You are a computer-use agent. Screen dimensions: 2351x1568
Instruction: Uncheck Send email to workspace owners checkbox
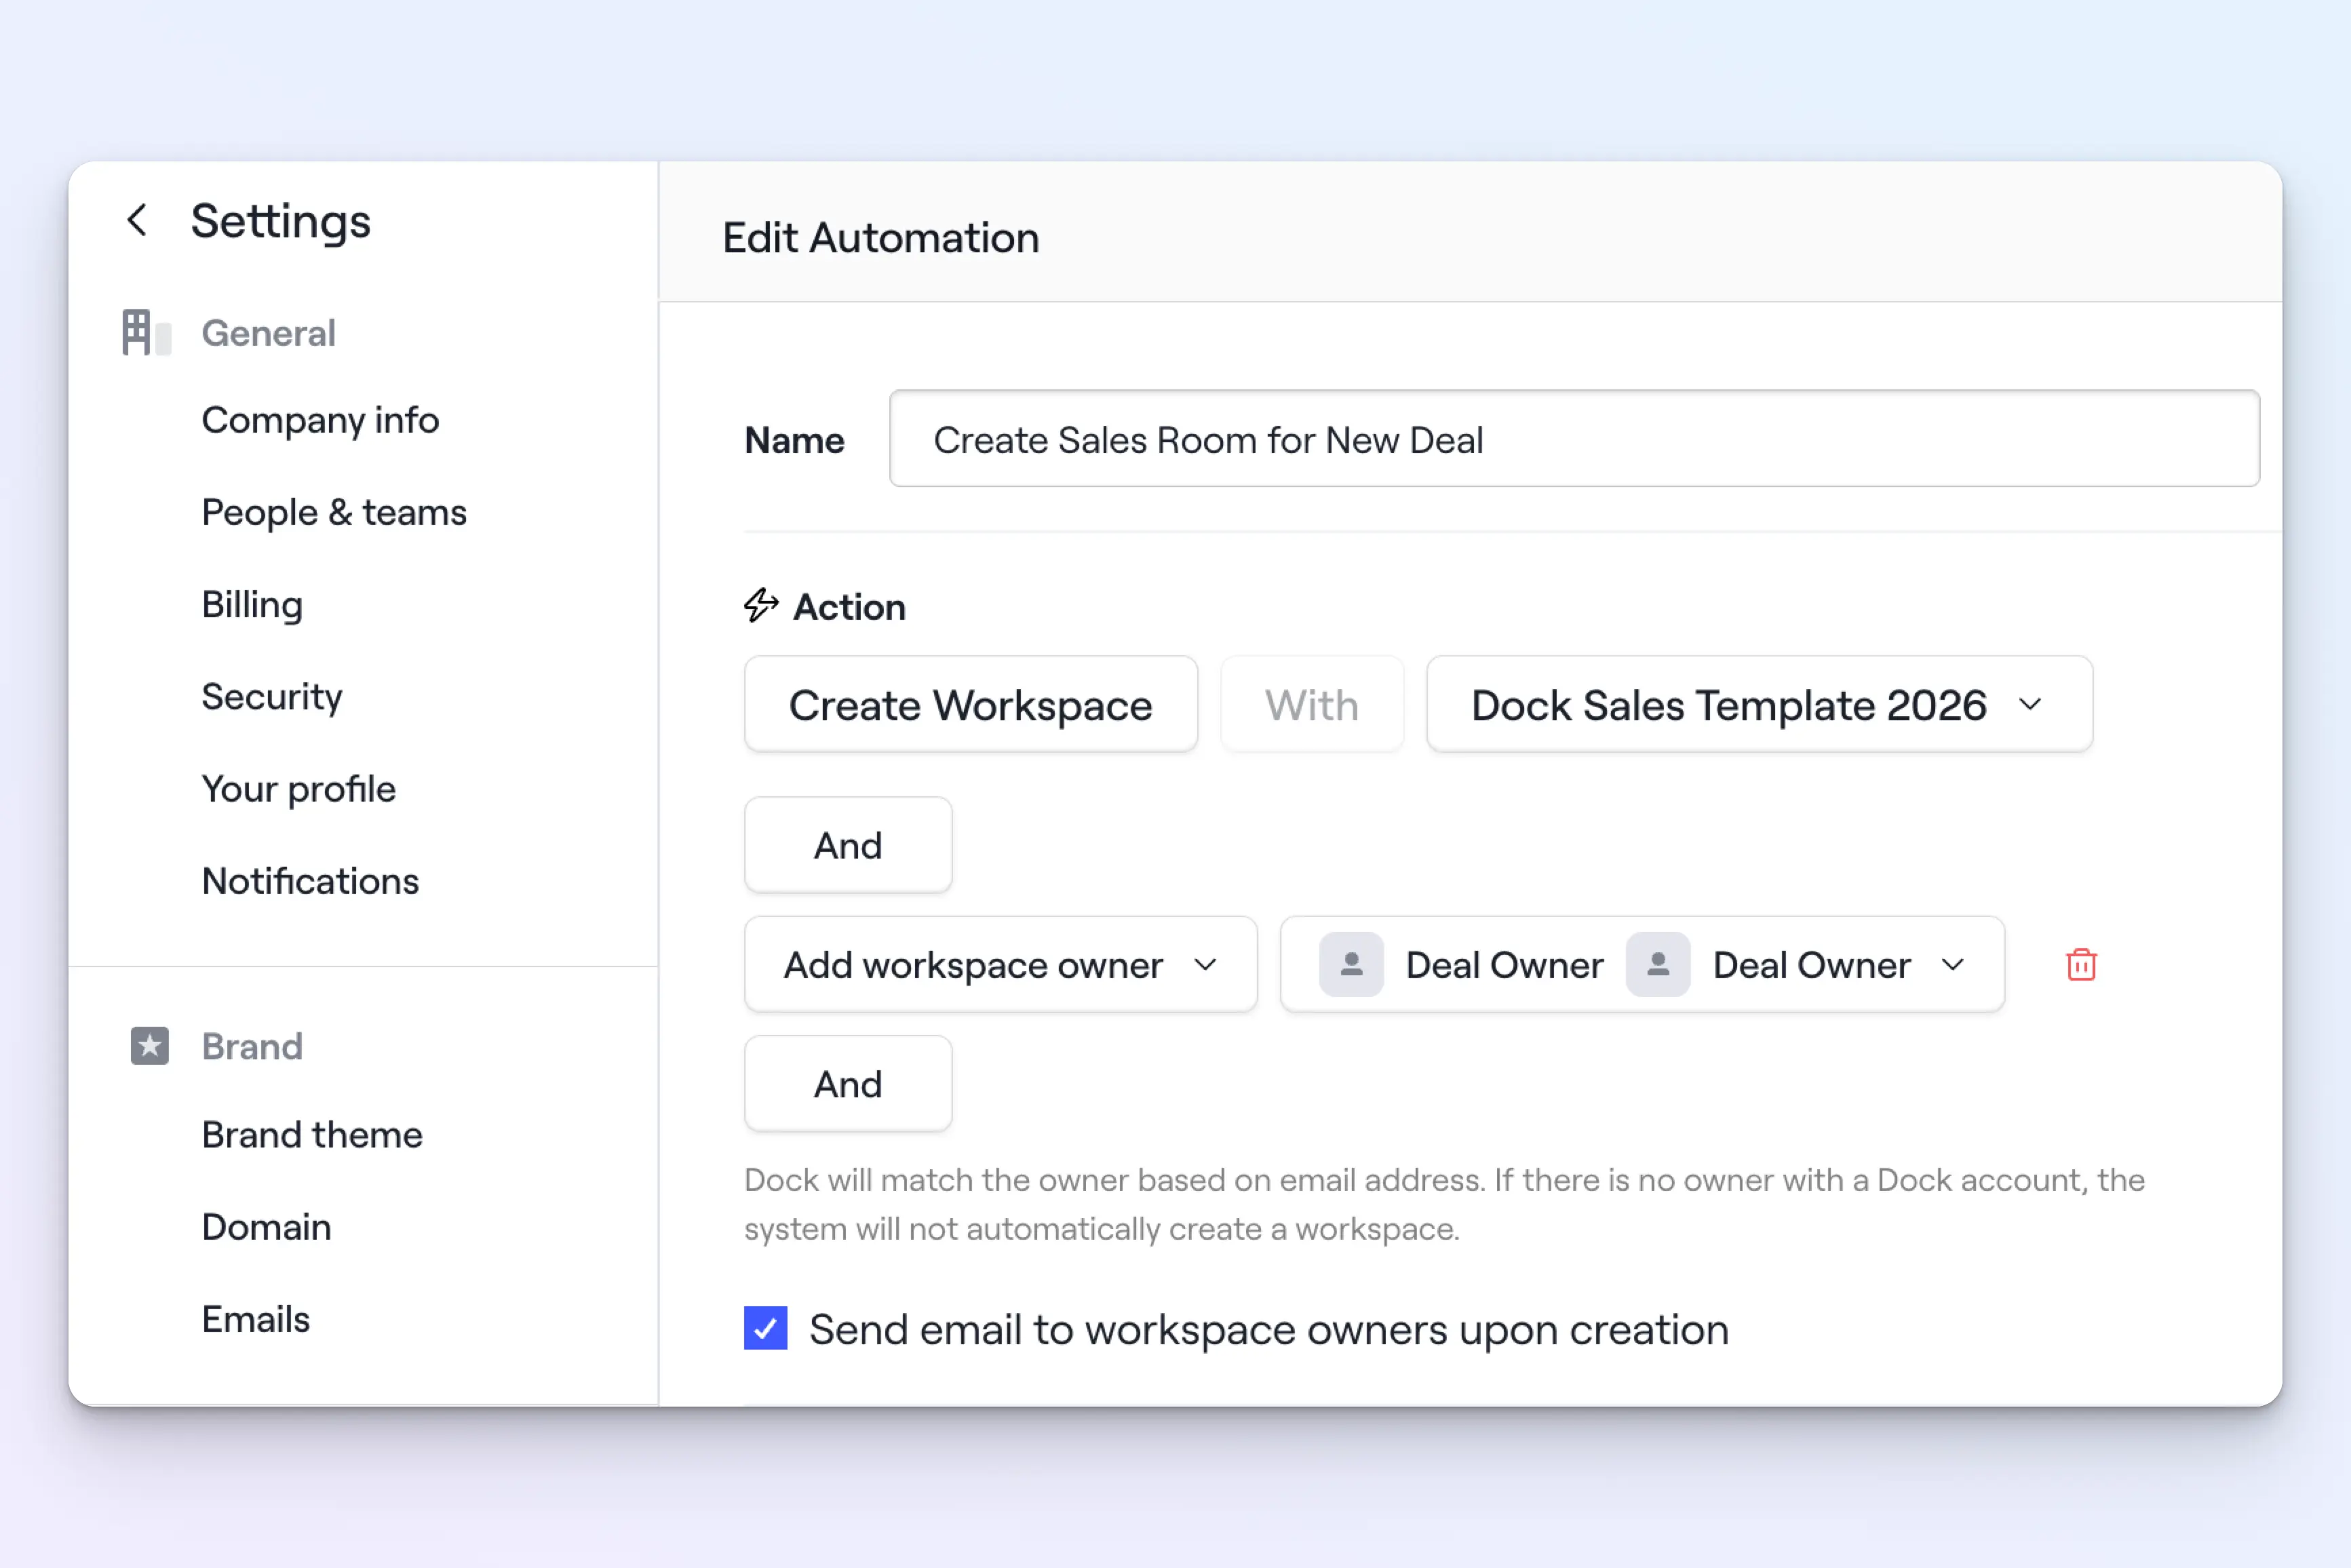[766, 1329]
